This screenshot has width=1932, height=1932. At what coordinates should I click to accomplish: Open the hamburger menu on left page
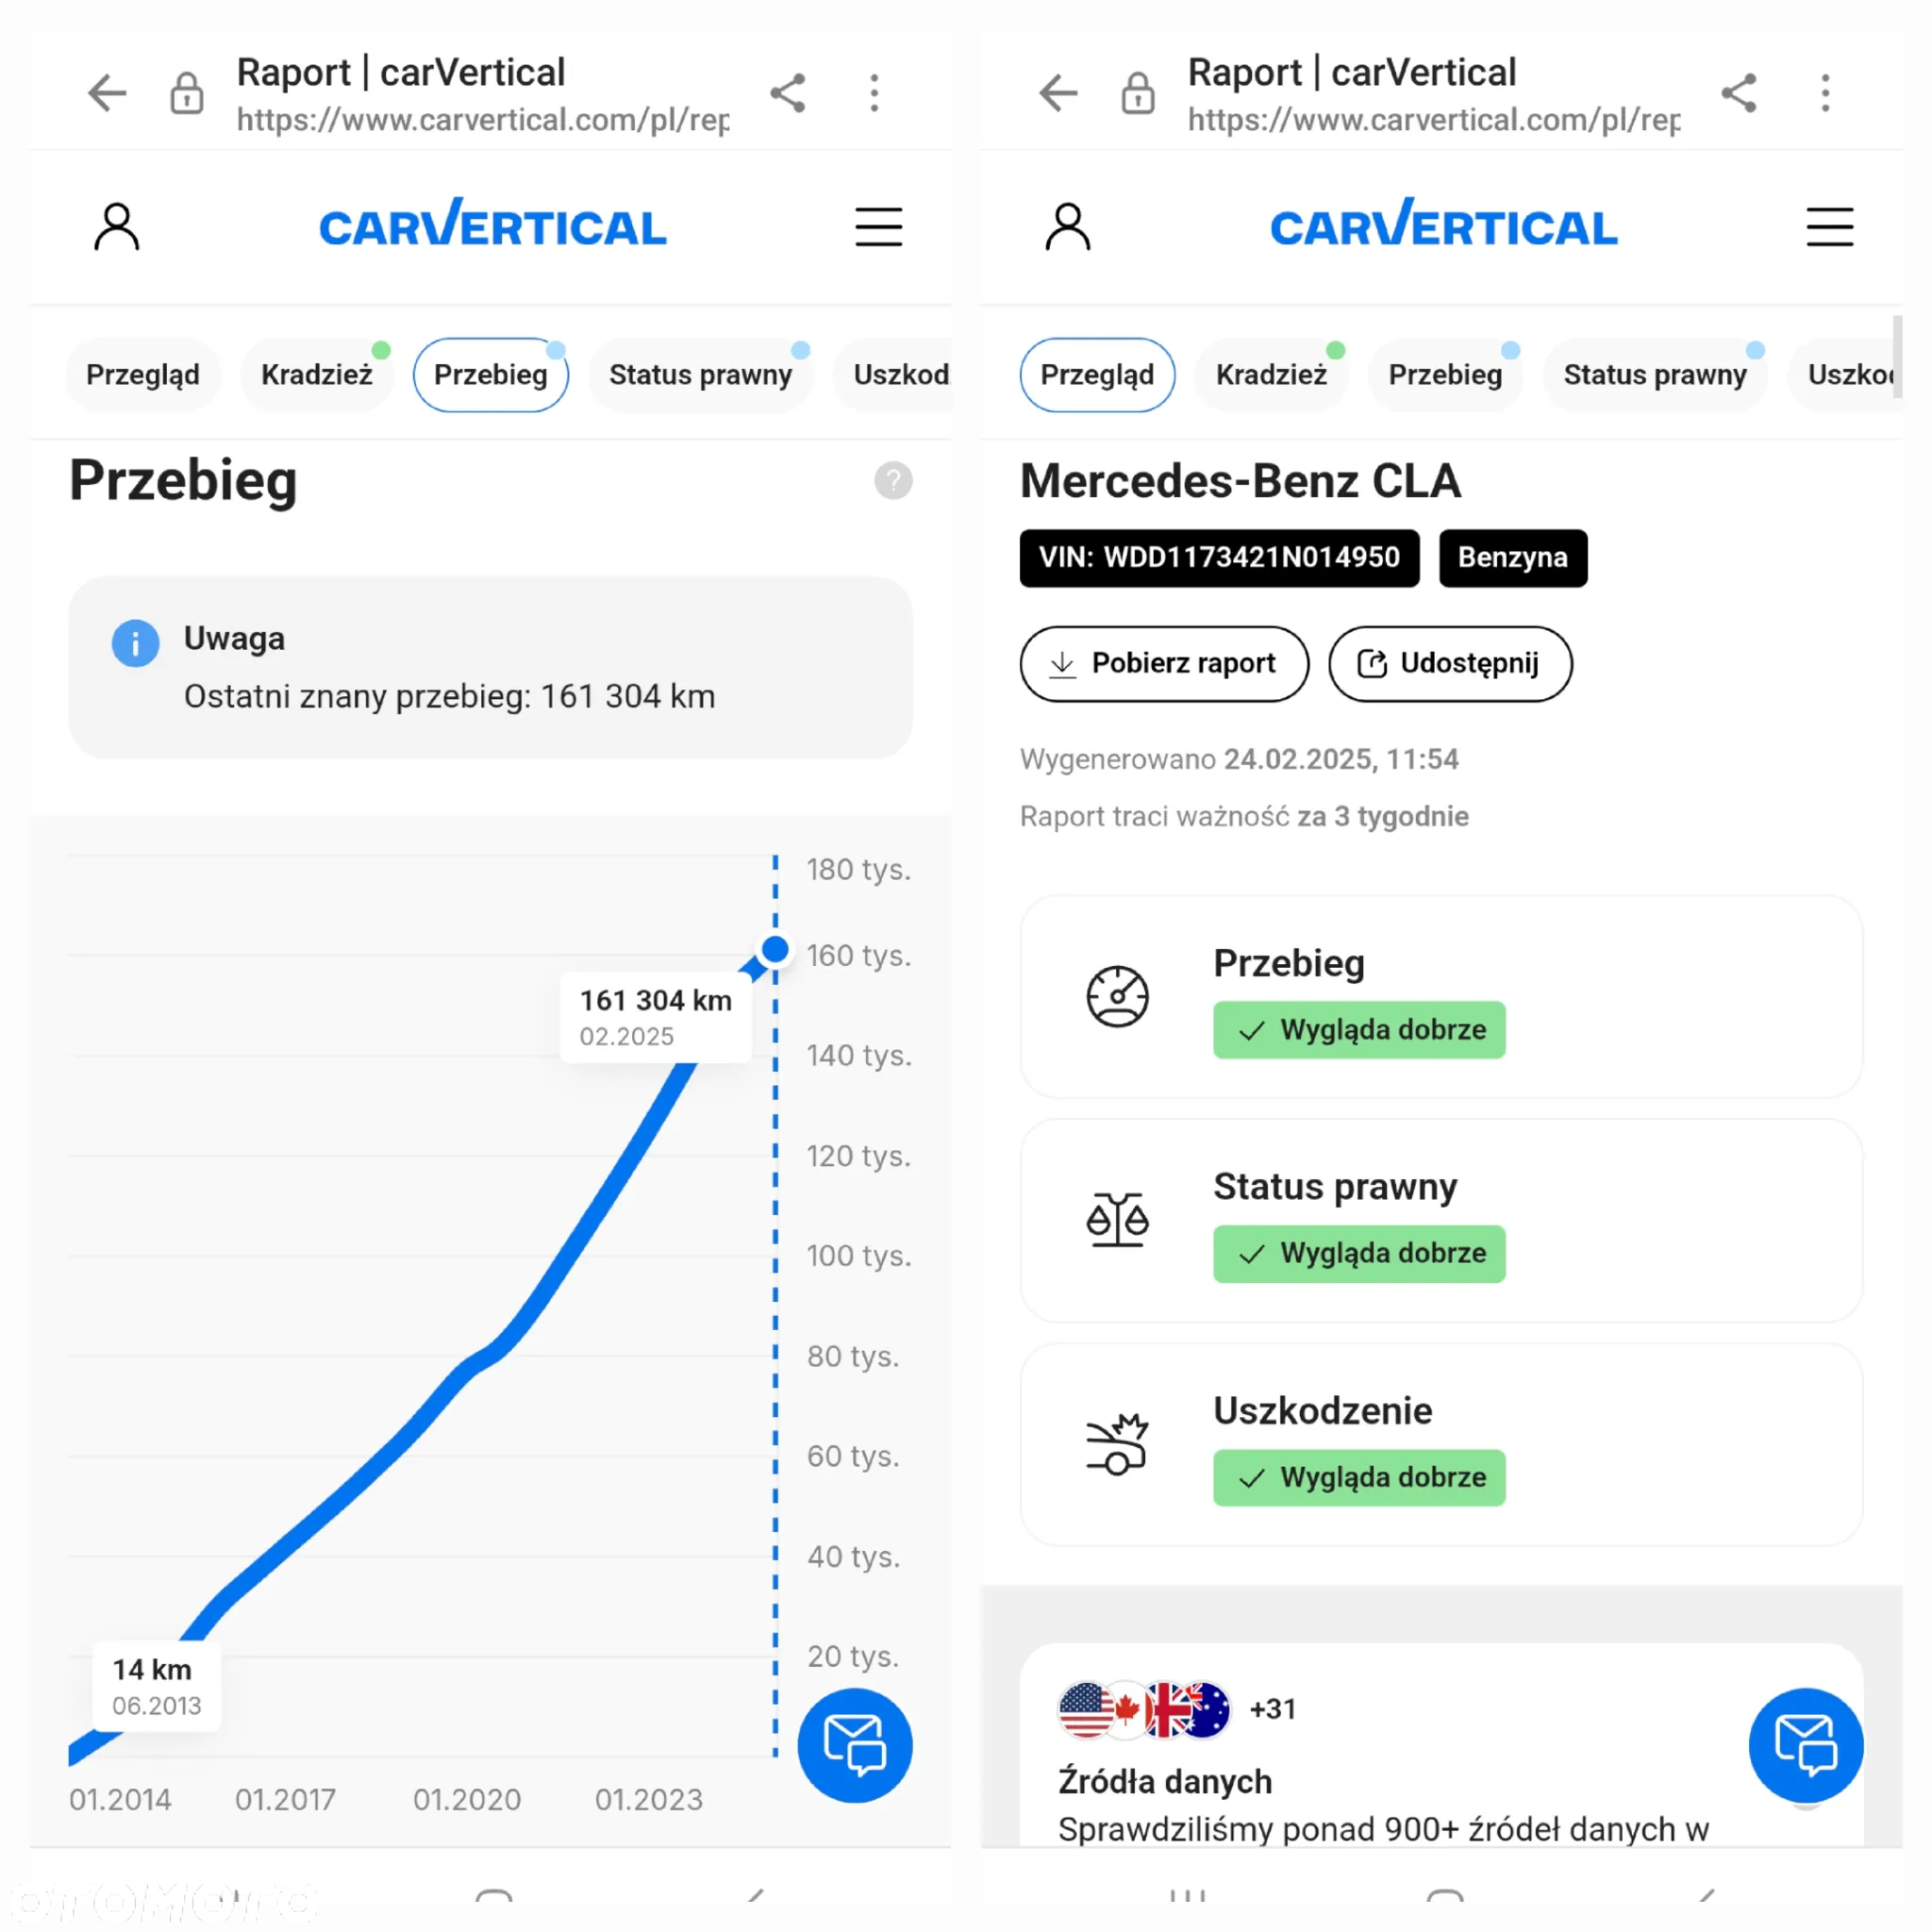878,227
